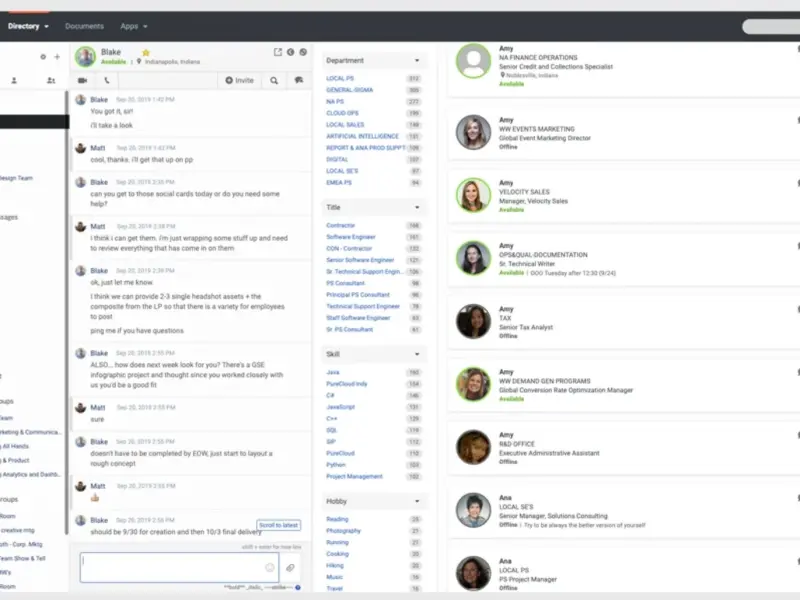Viewport: 800px width, 600px height.
Task: Filter by Principal PS Consultant title
Action: [358, 295]
